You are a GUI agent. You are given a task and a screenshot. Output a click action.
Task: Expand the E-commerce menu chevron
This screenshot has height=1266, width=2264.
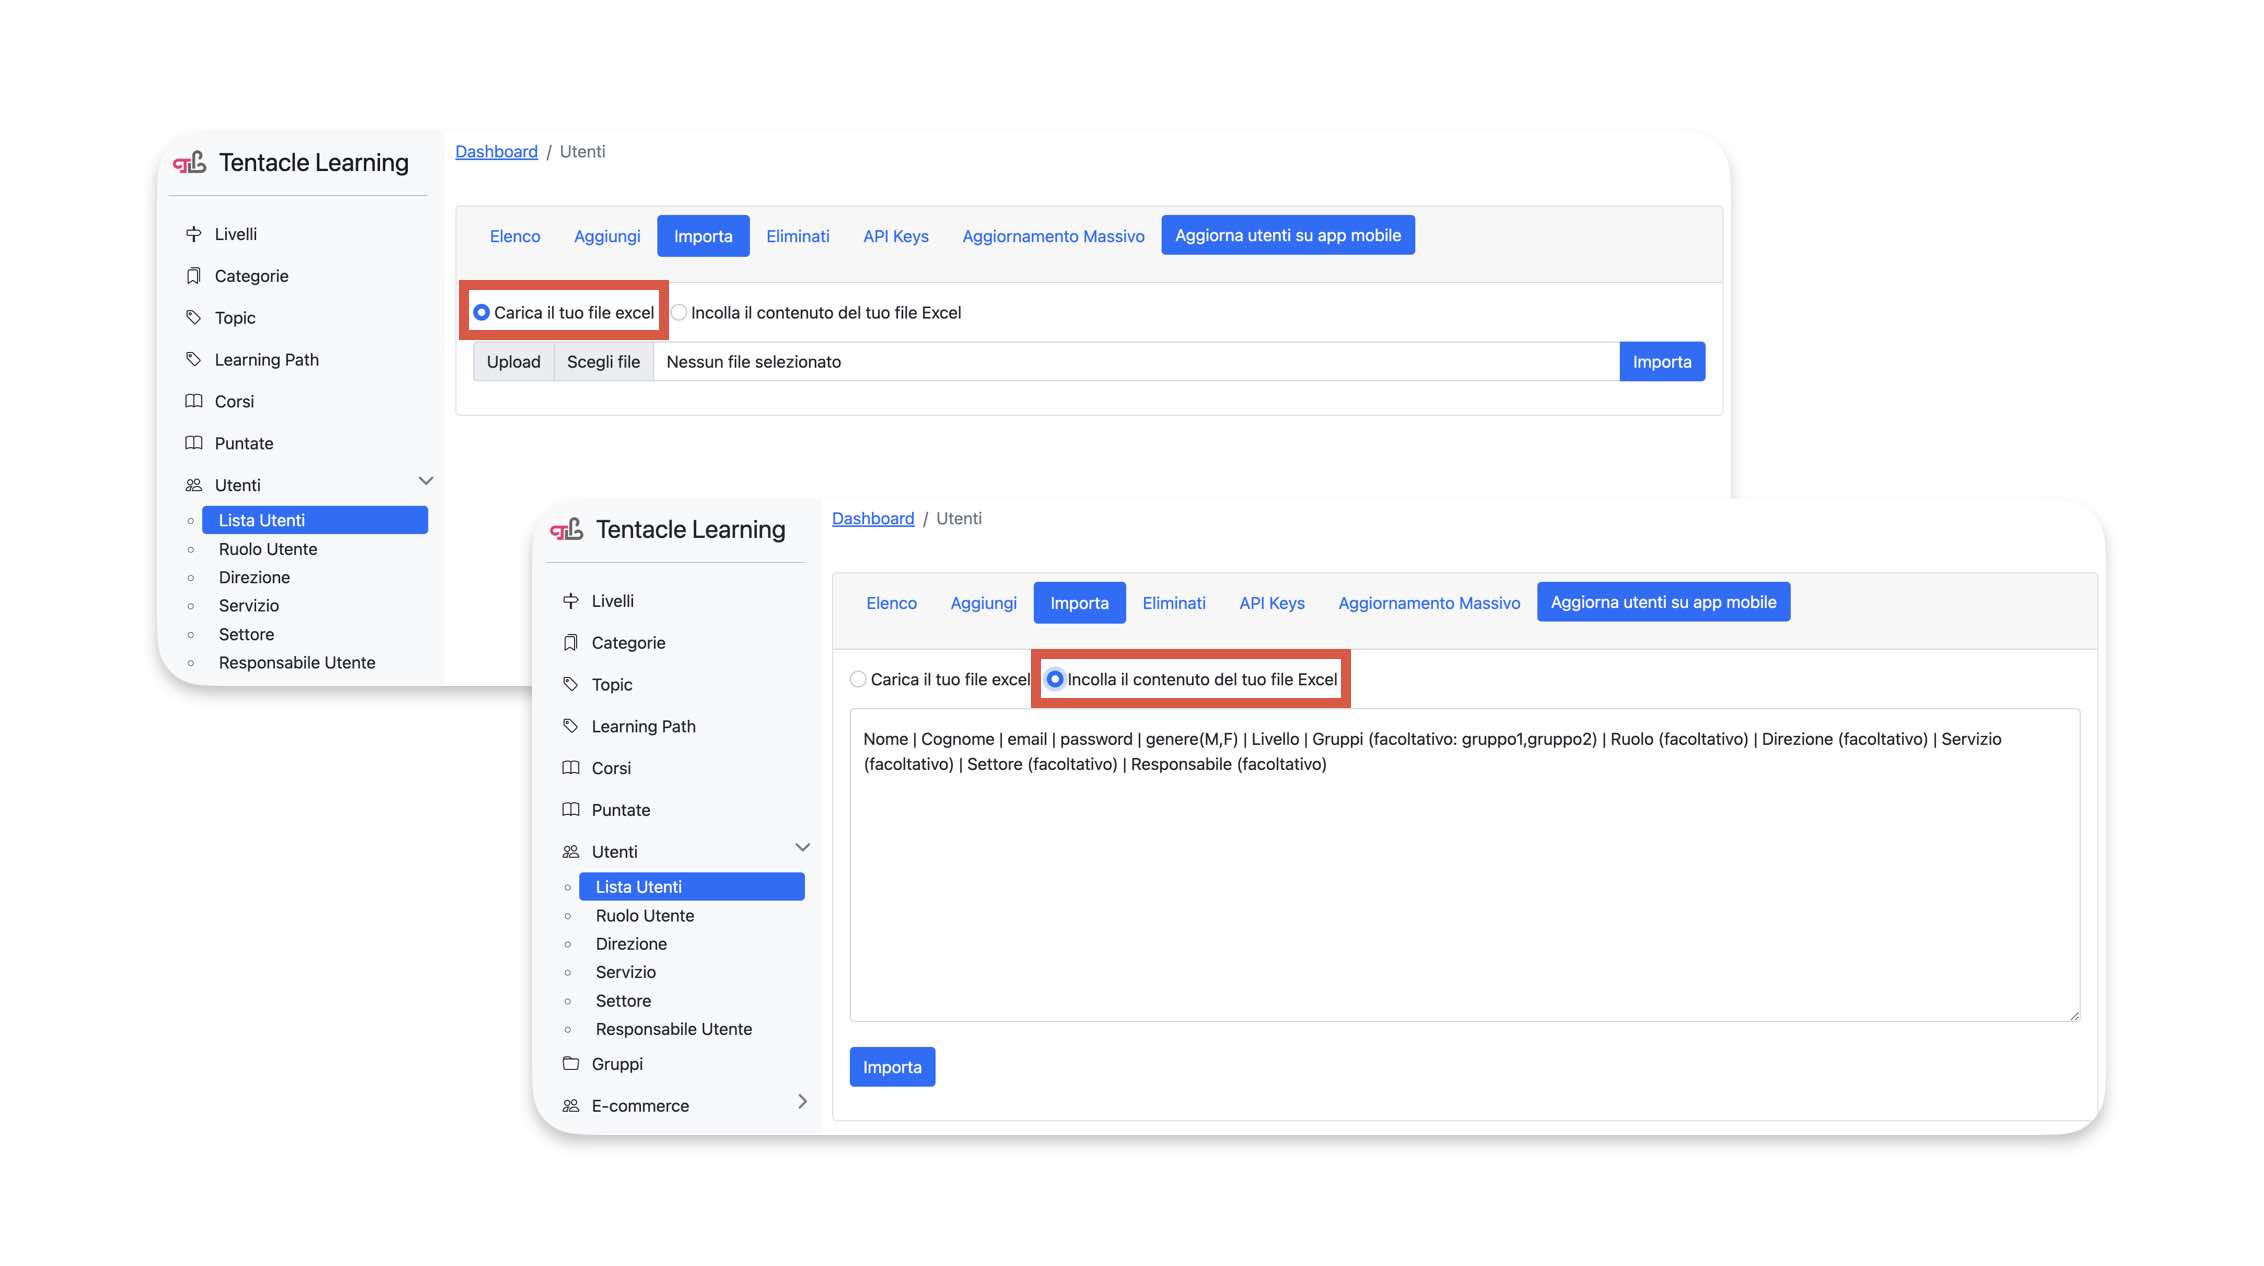[802, 1102]
